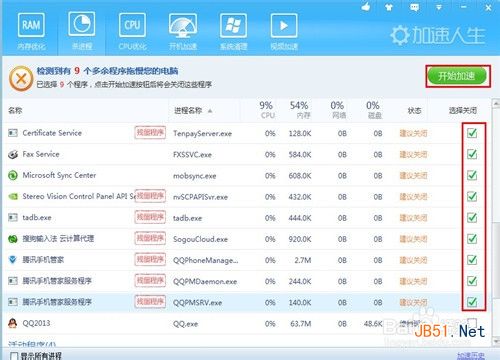Select the QQ.exe process name
Screen dimensions: 500x360
tap(185, 324)
